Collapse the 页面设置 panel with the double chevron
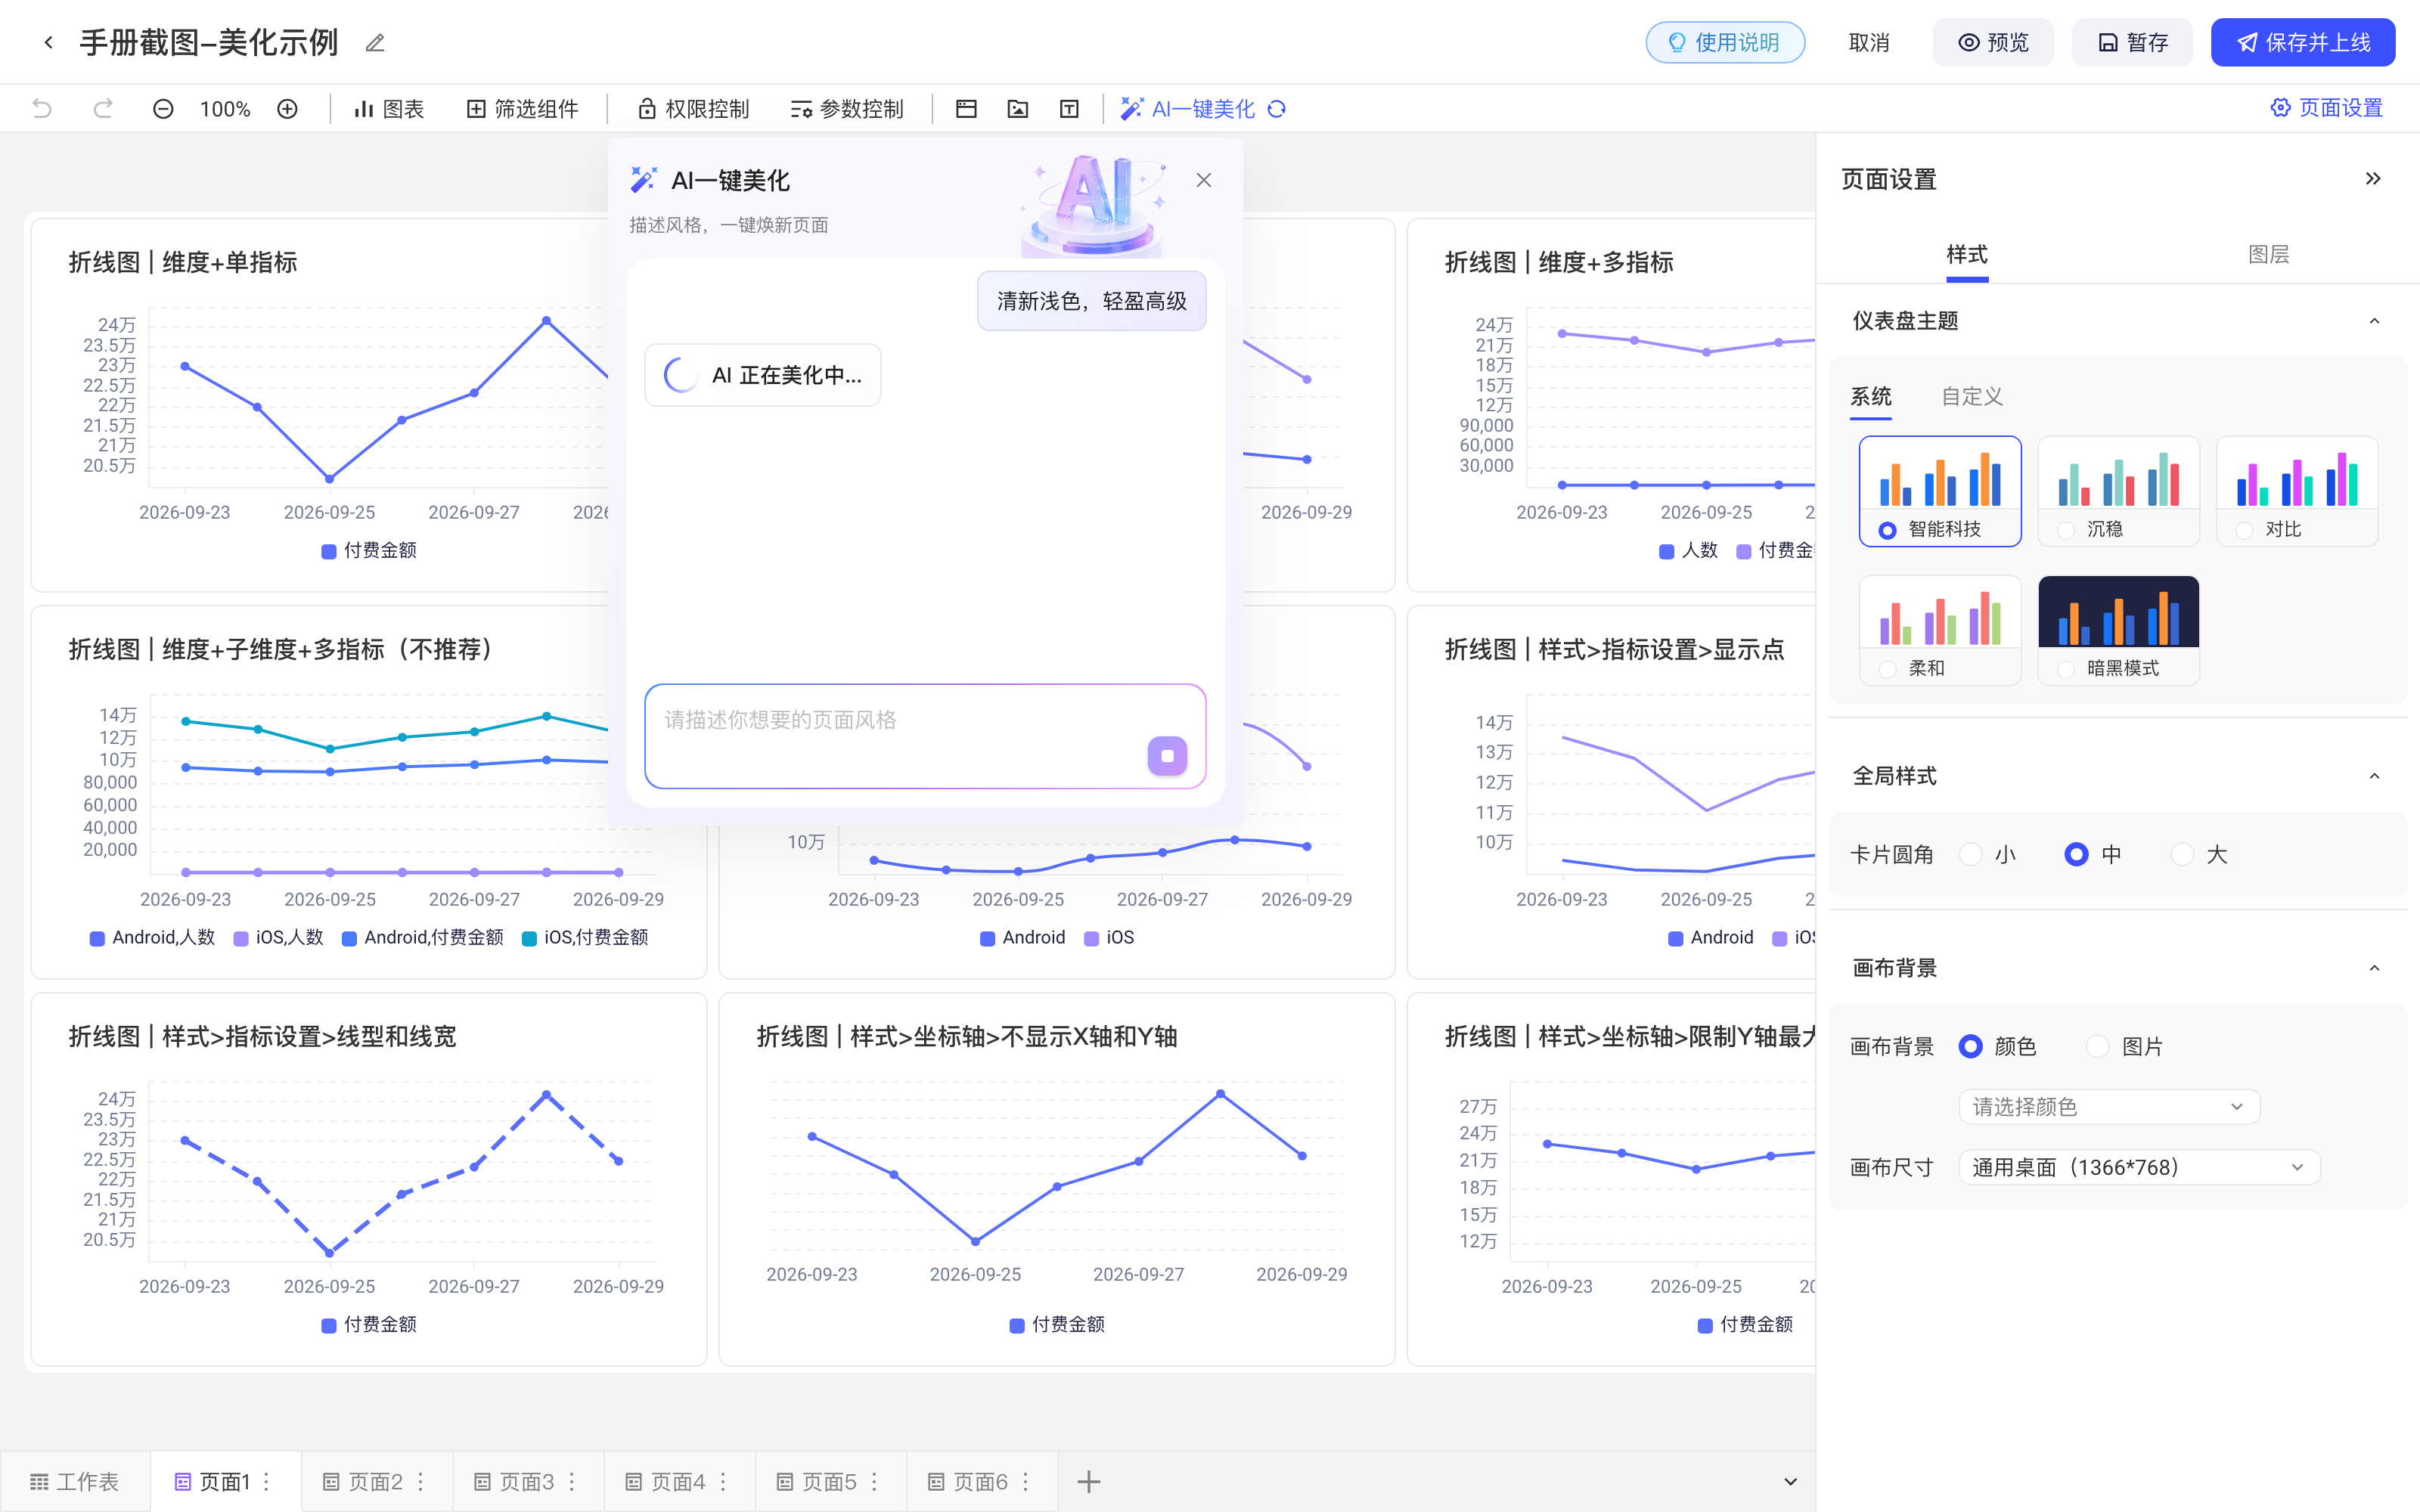The image size is (2420, 1512). 2373,178
